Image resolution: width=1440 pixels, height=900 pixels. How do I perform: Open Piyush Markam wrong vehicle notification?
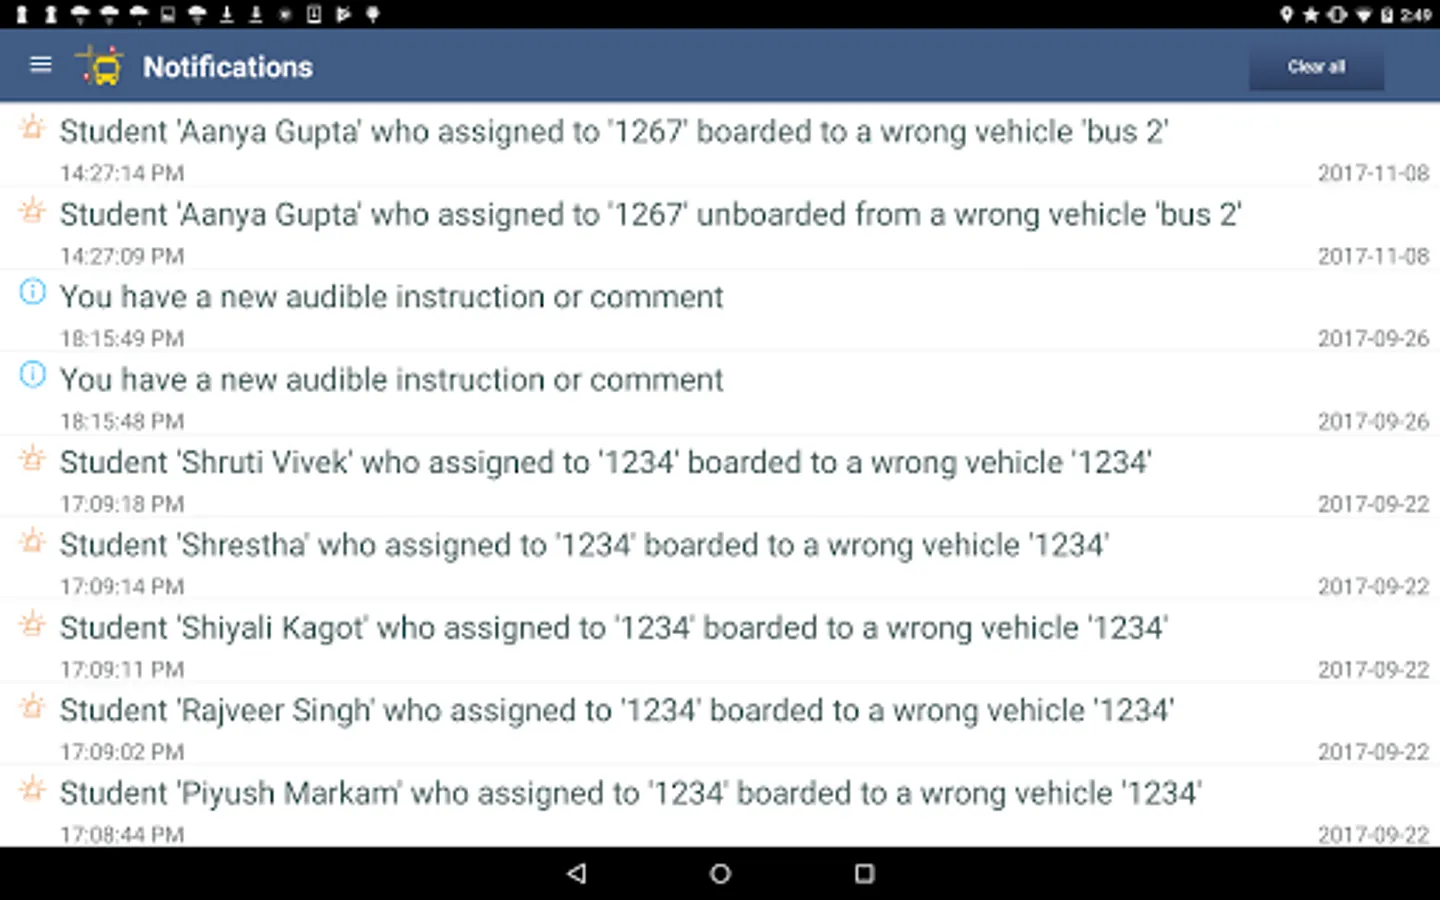(x=720, y=807)
